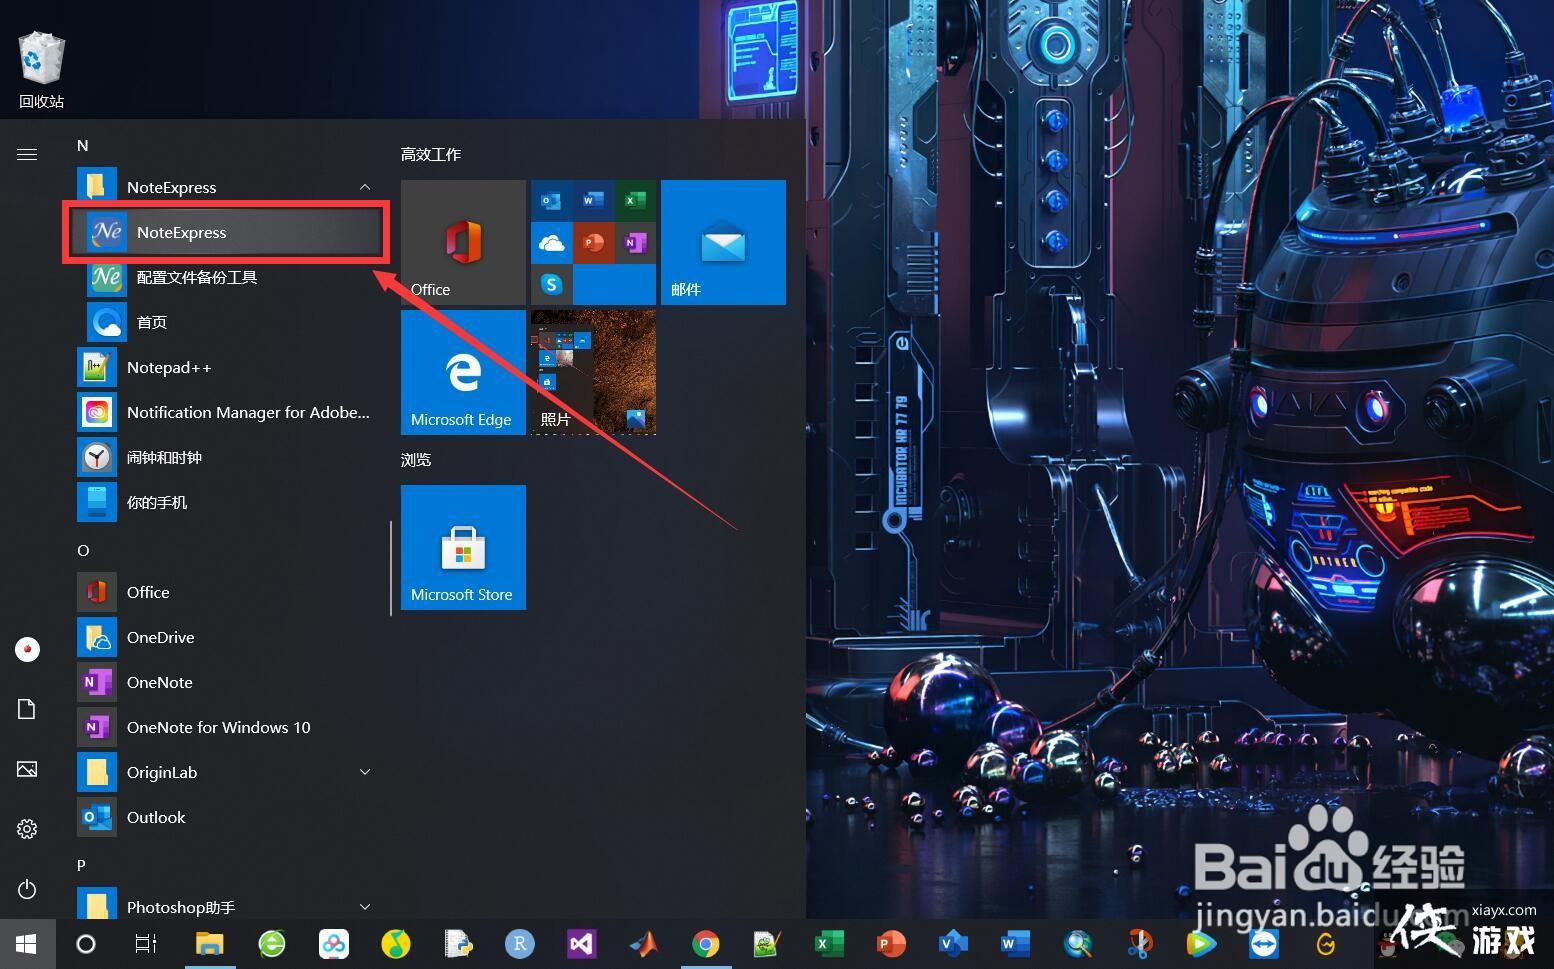The image size is (1554, 969).
Task: Click the small PowerPoint tile in tile folder
Action: click(x=593, y=242)
